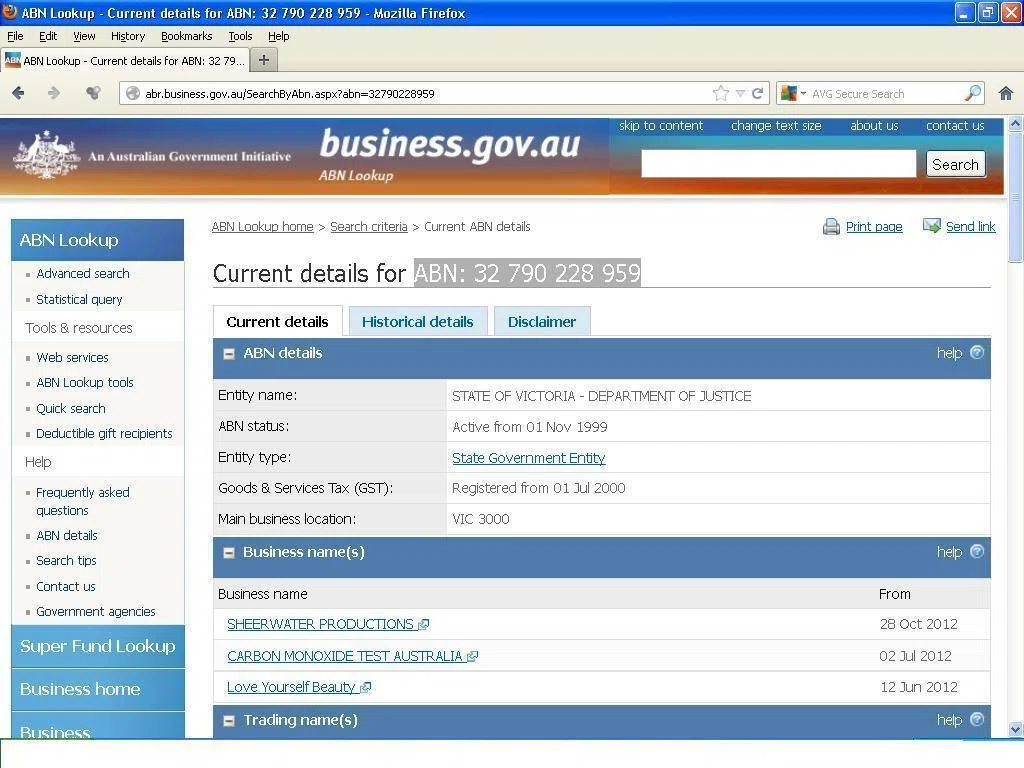Open help icon for Business name(s) section
Screen dimensions: 1024x768
(977, 552)
